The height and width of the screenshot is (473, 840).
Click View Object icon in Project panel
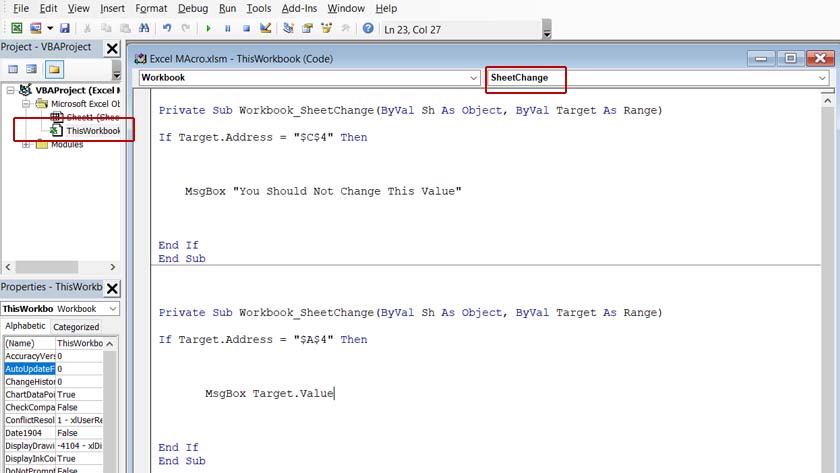coord(32,69)
